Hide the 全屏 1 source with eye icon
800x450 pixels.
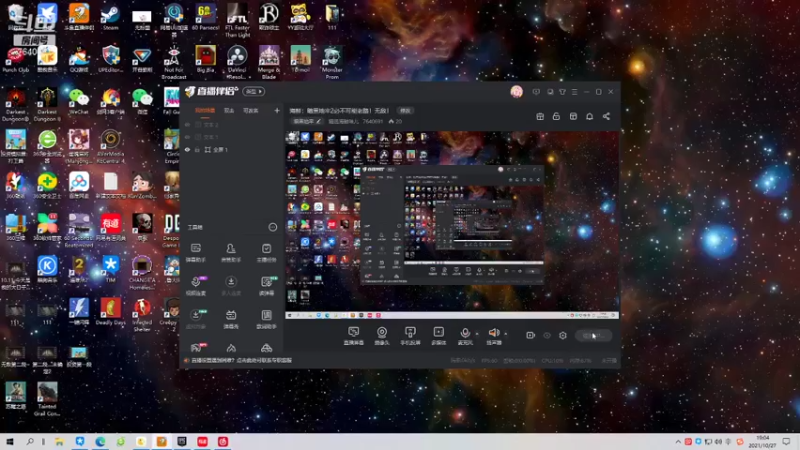[187, 150]
